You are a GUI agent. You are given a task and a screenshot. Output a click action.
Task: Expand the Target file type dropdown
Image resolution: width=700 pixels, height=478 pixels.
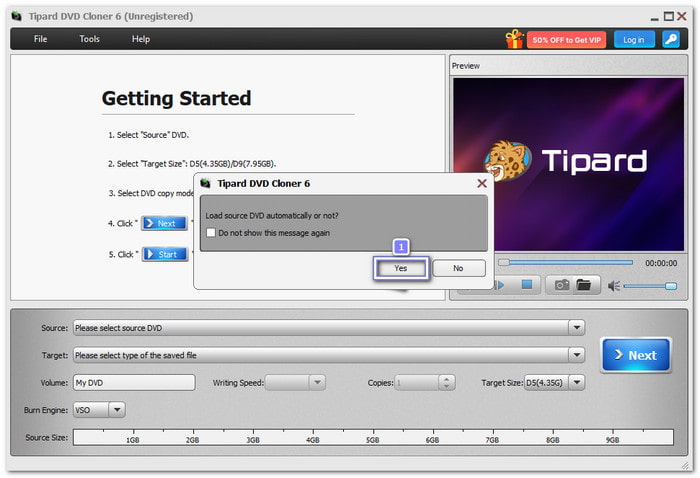coord(576,355)
